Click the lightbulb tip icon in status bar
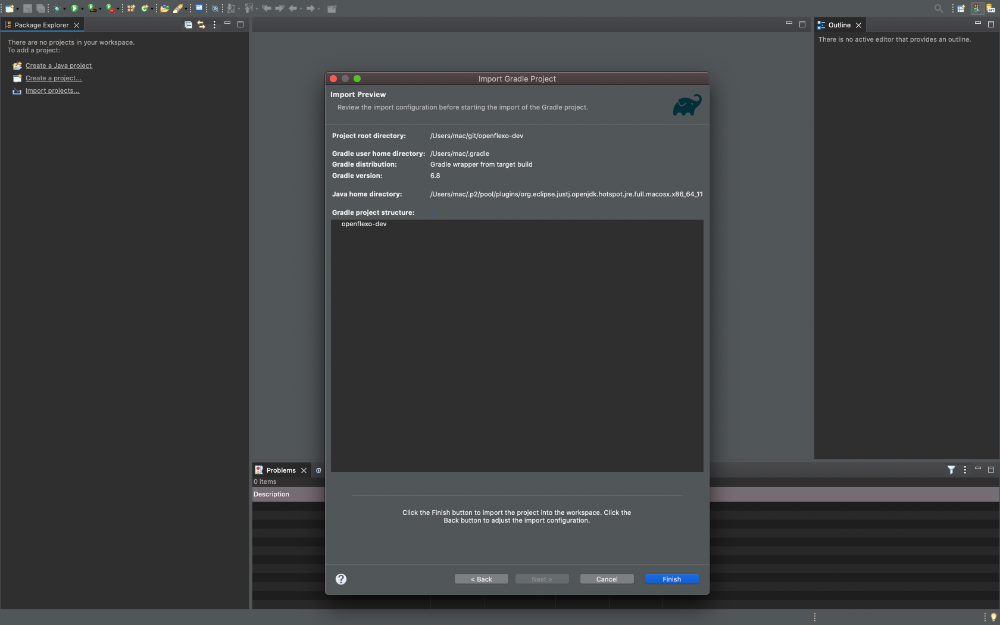The height and width of the screenshot is (625, 1000). coord(993,617)
